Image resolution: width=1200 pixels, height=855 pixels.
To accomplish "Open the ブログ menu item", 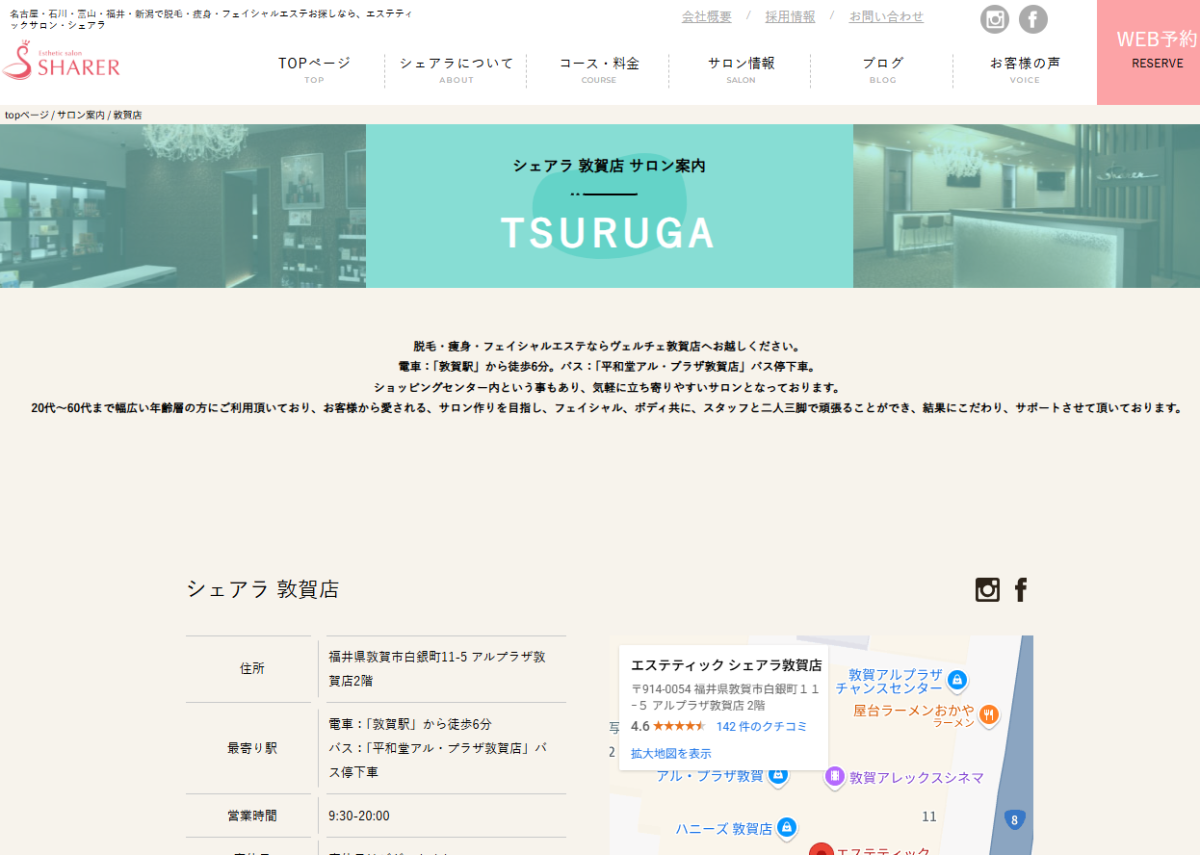I will click(882, 70).
